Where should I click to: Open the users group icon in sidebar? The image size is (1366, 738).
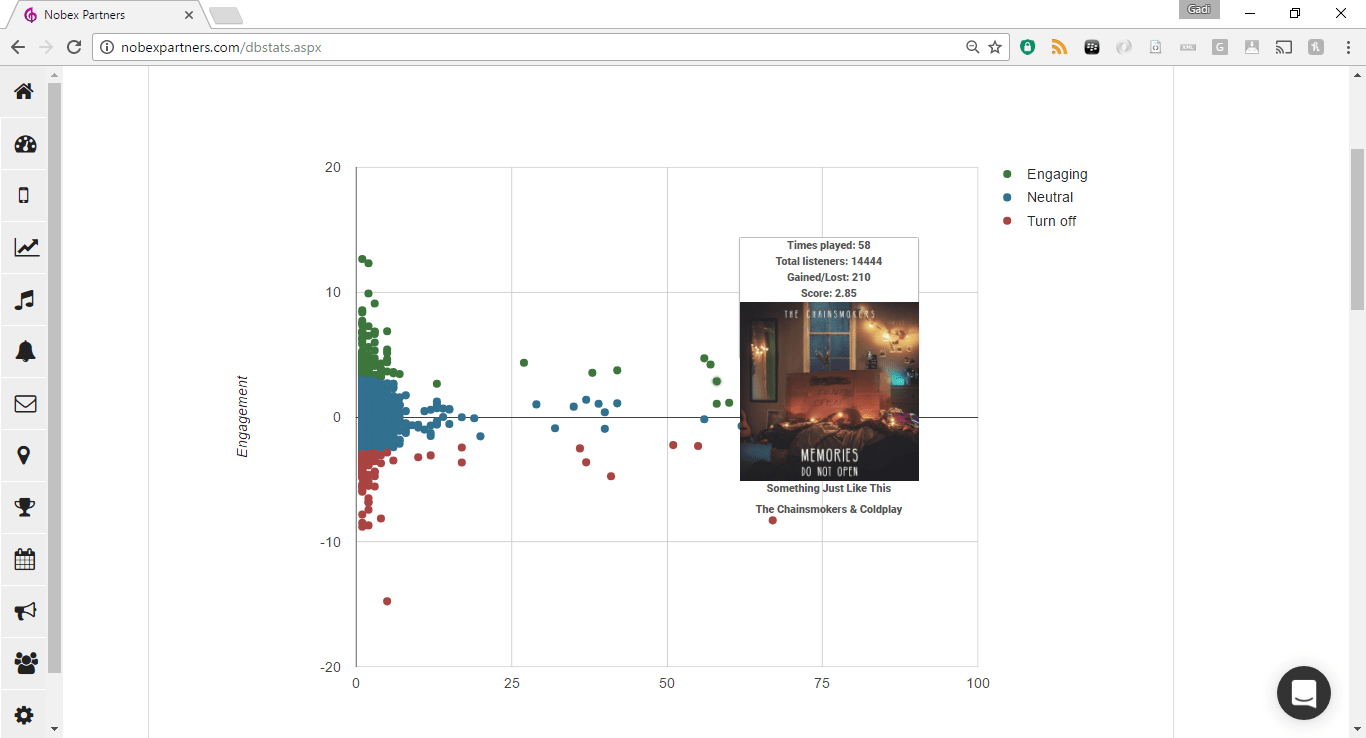[24, 663]
